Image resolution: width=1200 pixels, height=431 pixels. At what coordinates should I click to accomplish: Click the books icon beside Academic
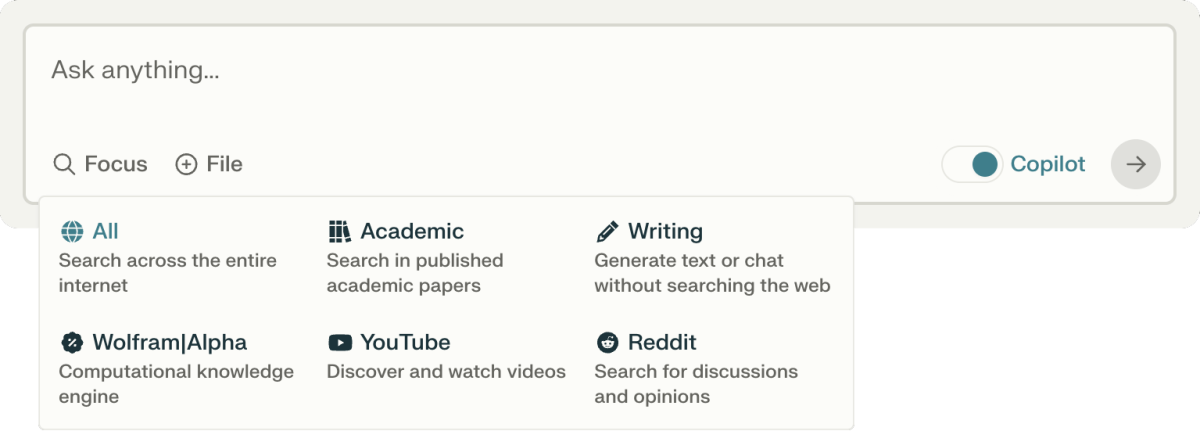[340, 232]
